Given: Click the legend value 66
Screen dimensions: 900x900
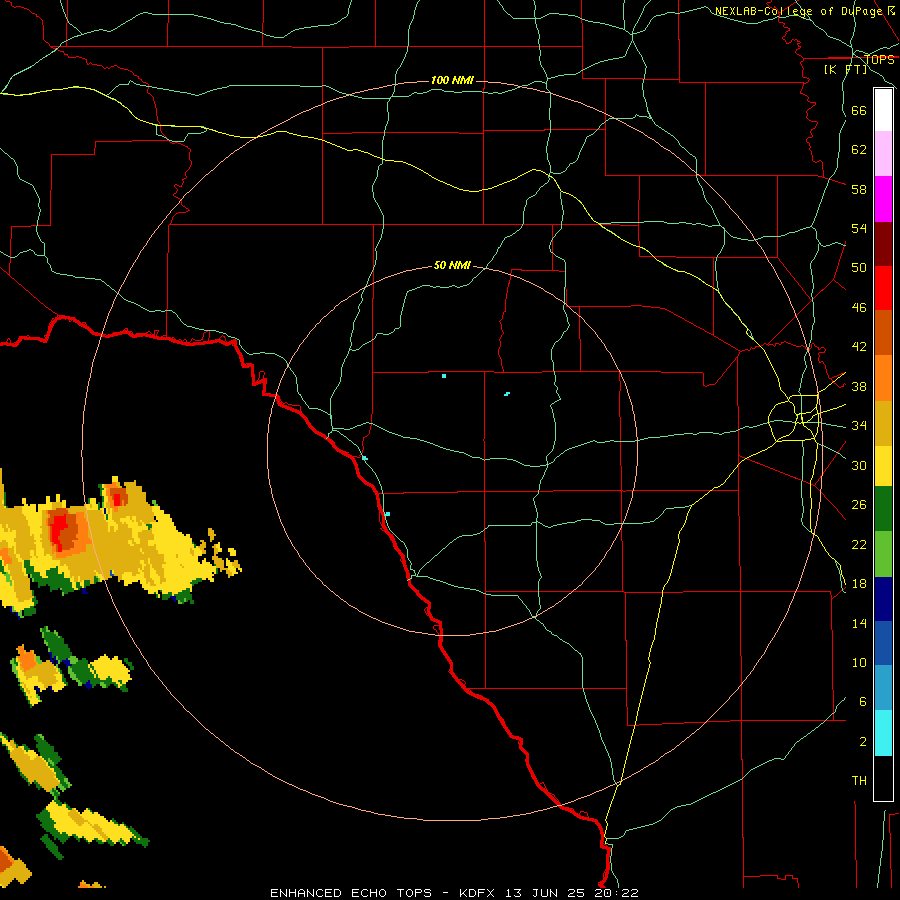Looking at the screenshot, I should pyautogui.click(x=859, y=110).
